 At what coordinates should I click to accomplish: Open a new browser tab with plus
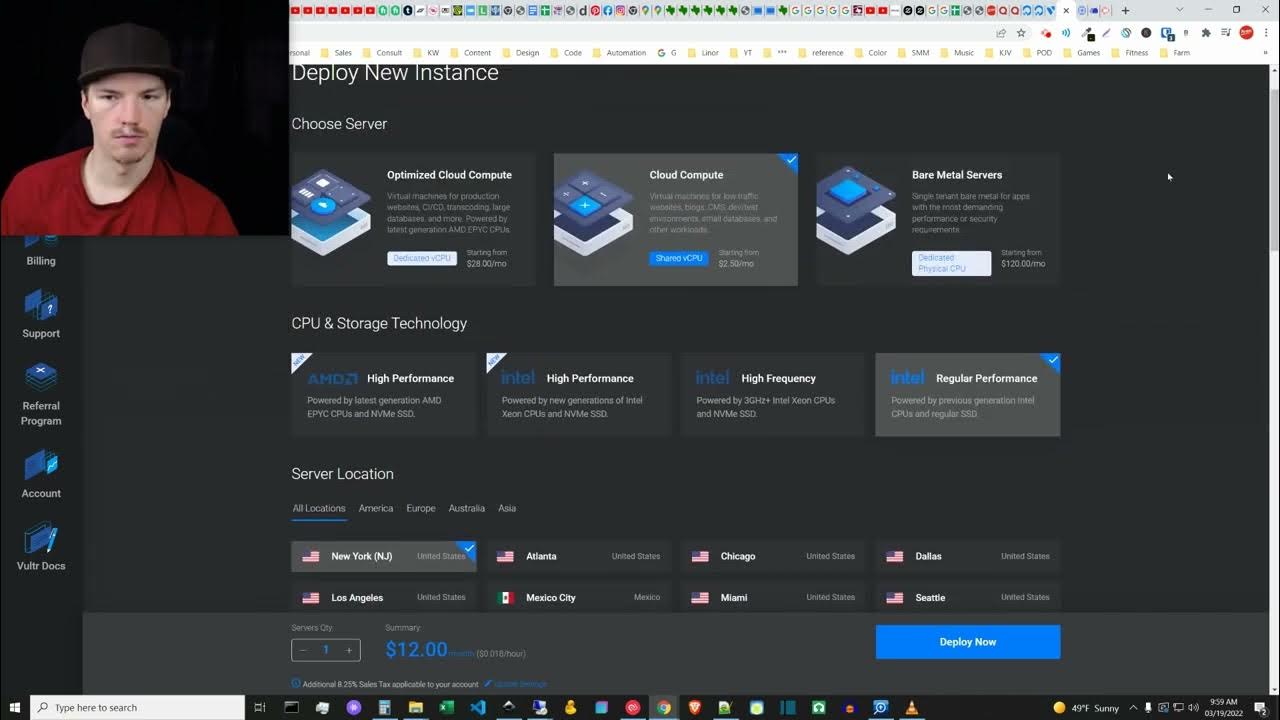[1125, 10]
